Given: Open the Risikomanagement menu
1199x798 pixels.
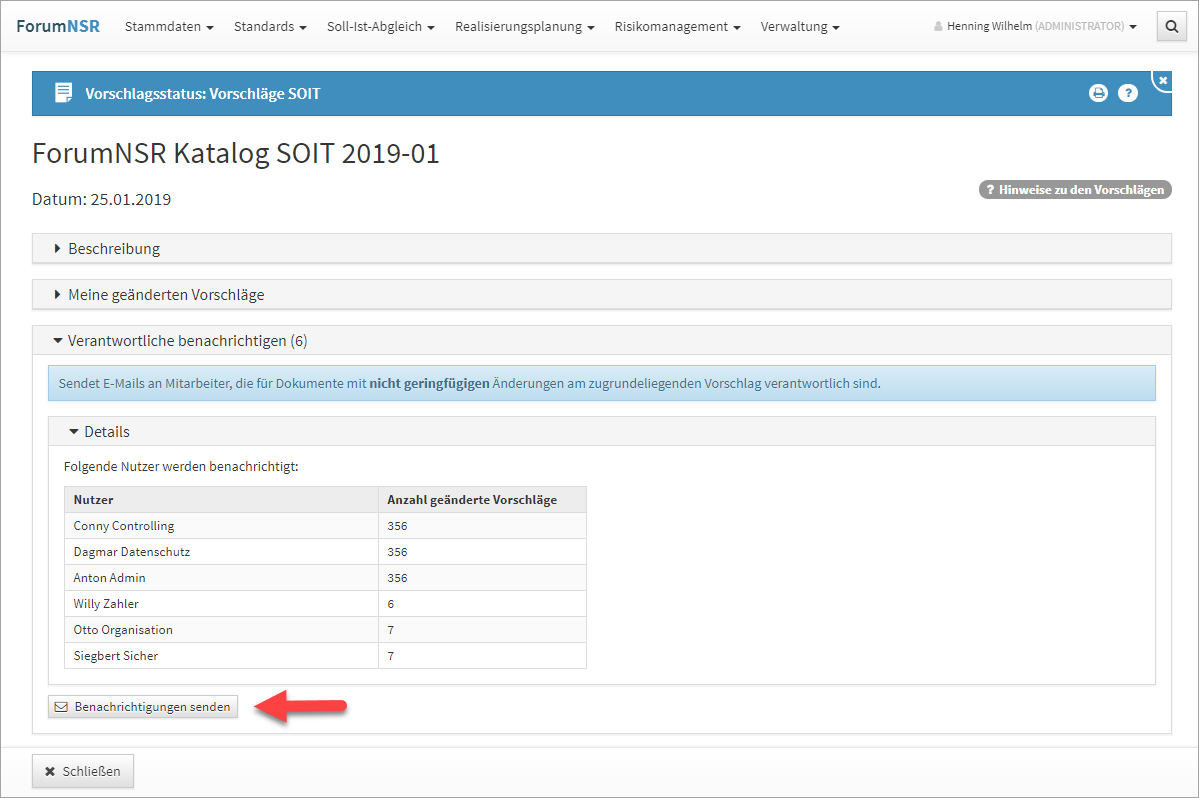Looking at the screenshot, I should [677, 27].
